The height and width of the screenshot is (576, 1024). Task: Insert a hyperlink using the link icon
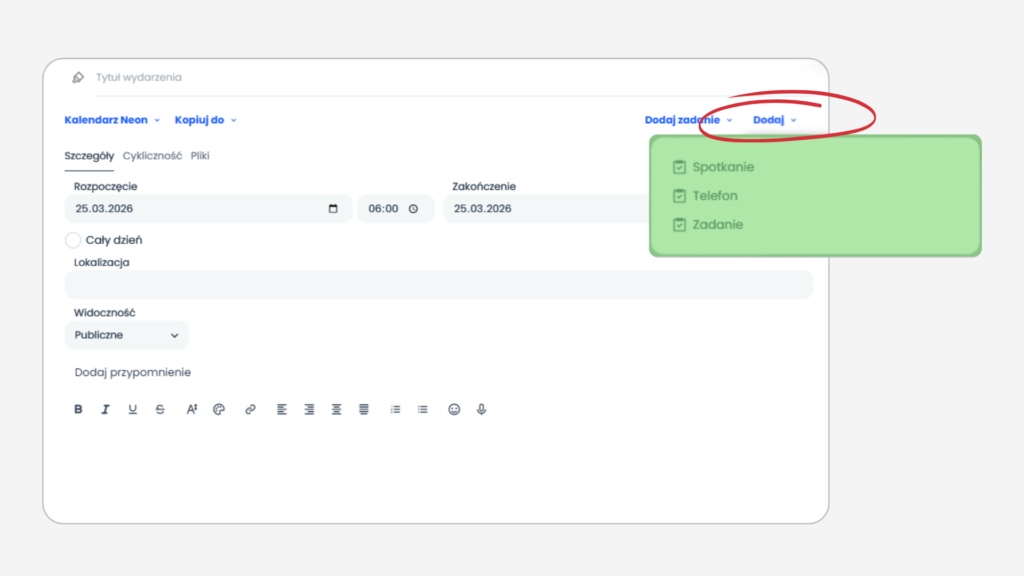tap(250, 409)
